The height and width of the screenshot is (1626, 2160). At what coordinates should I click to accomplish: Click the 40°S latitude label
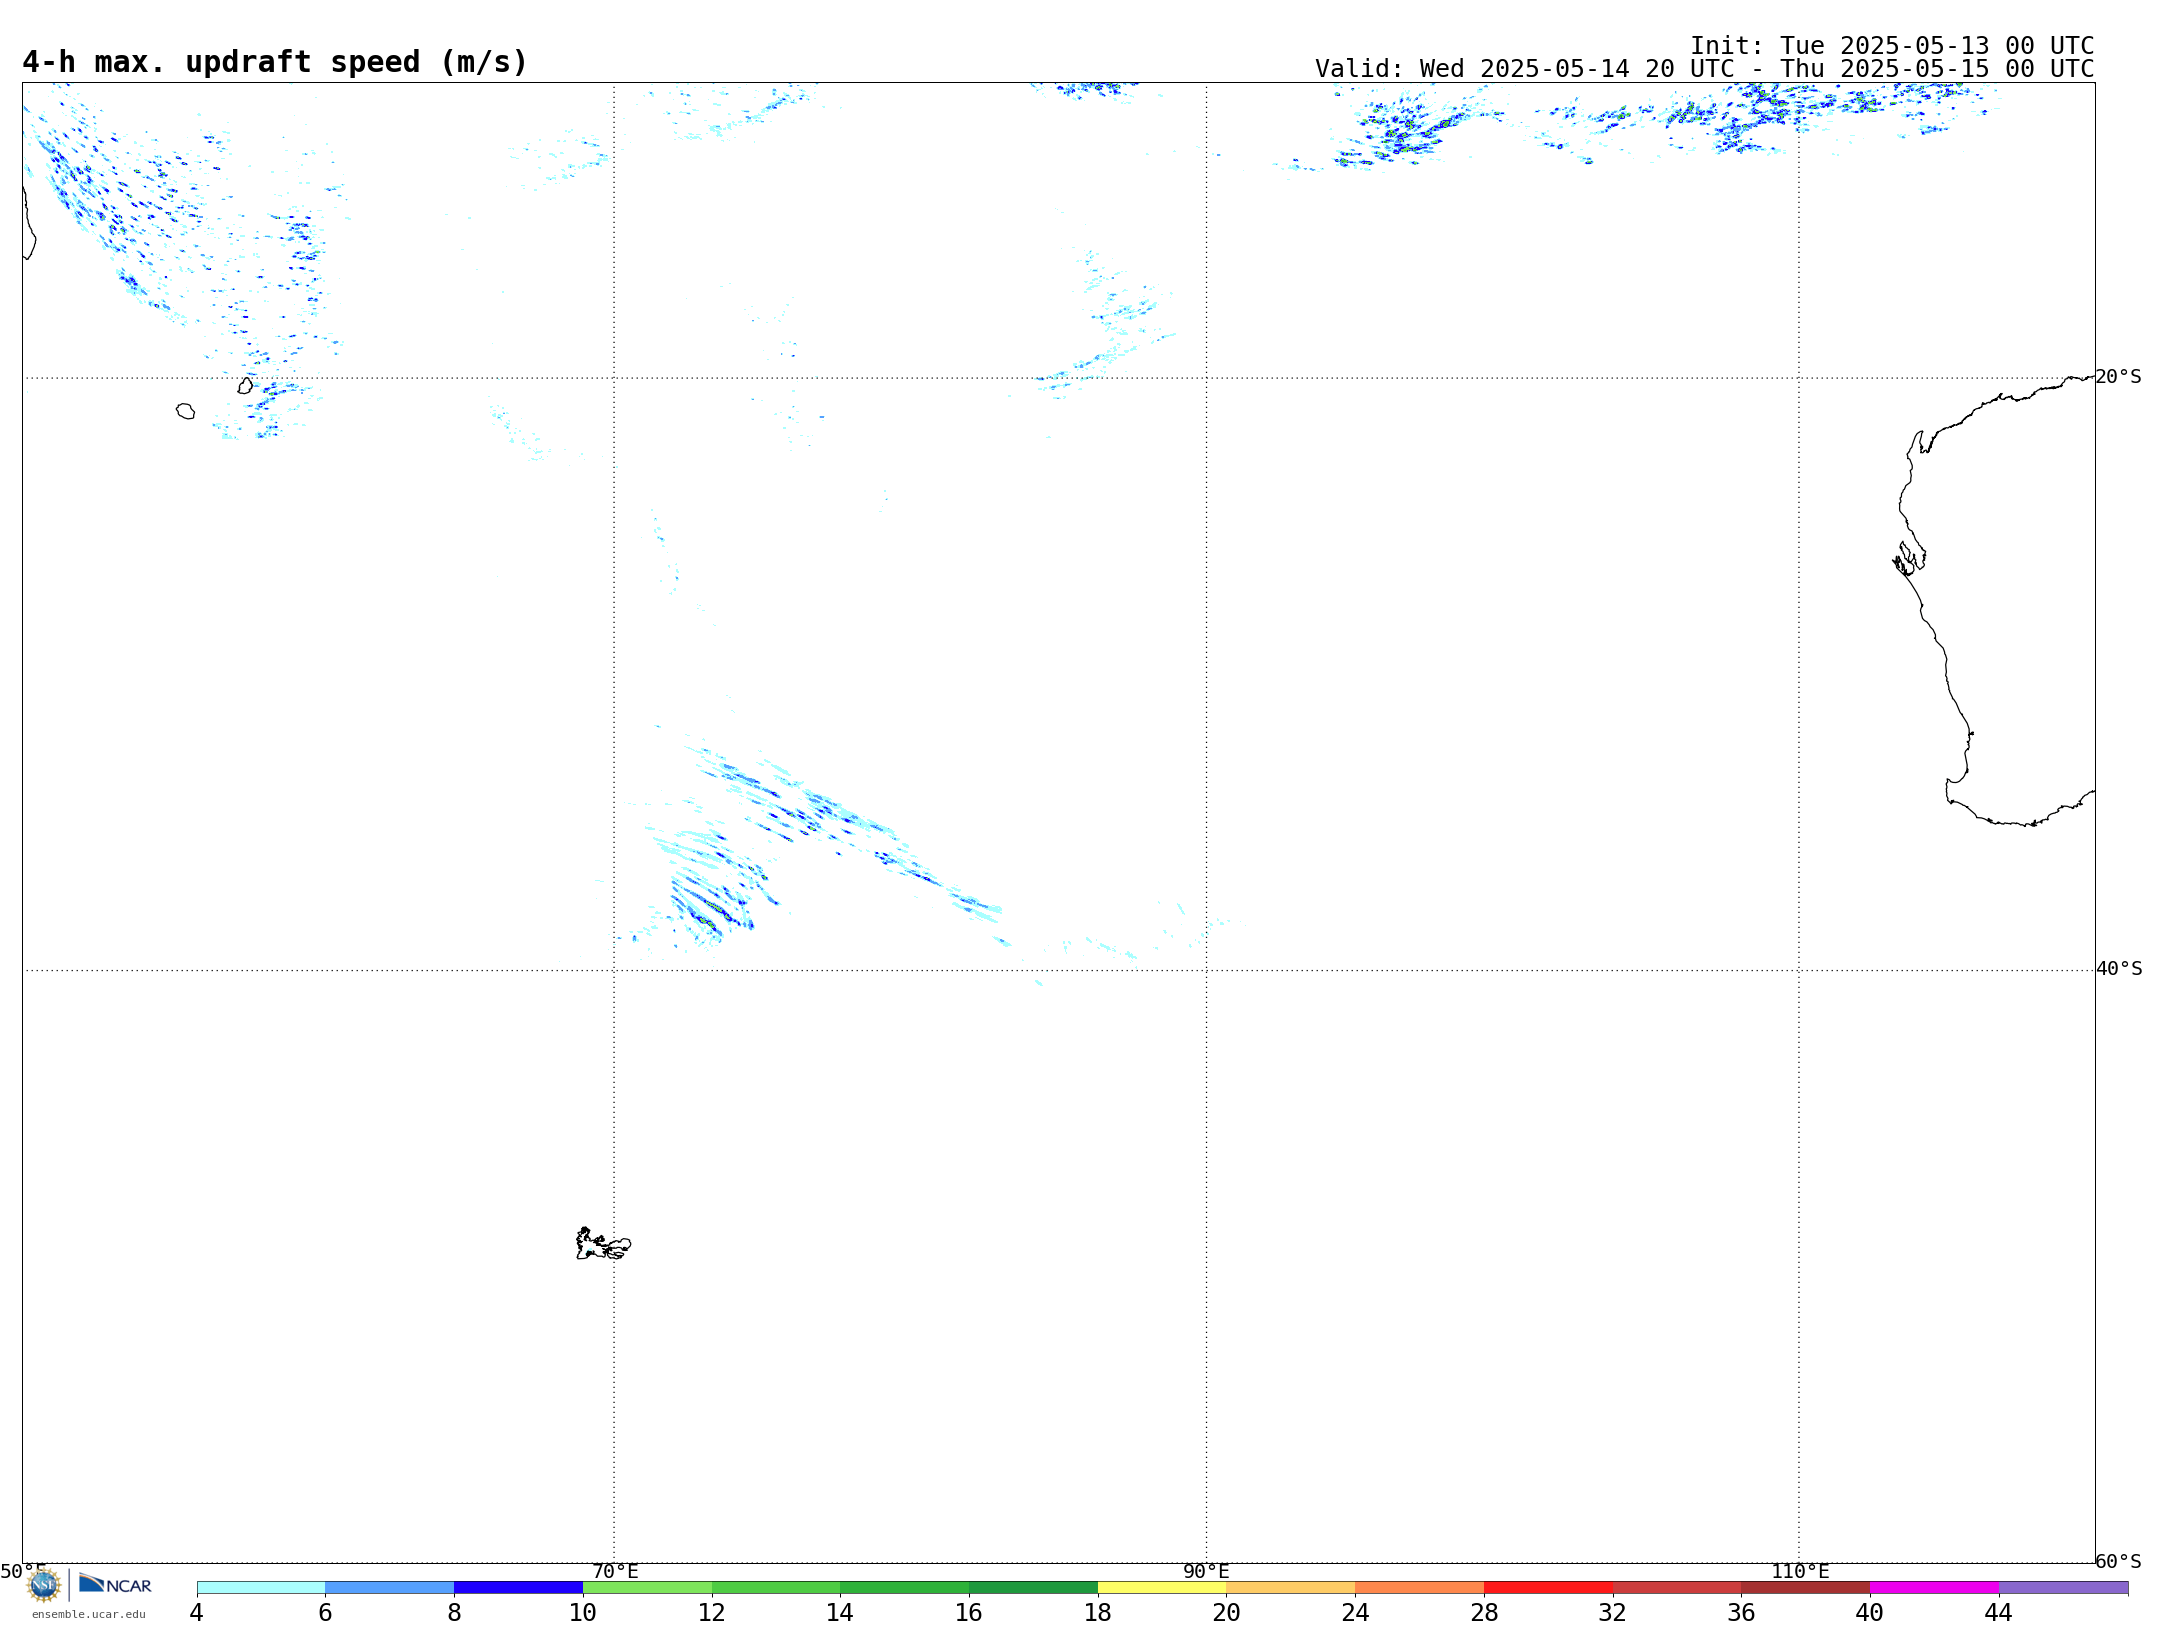[2119, 969]
